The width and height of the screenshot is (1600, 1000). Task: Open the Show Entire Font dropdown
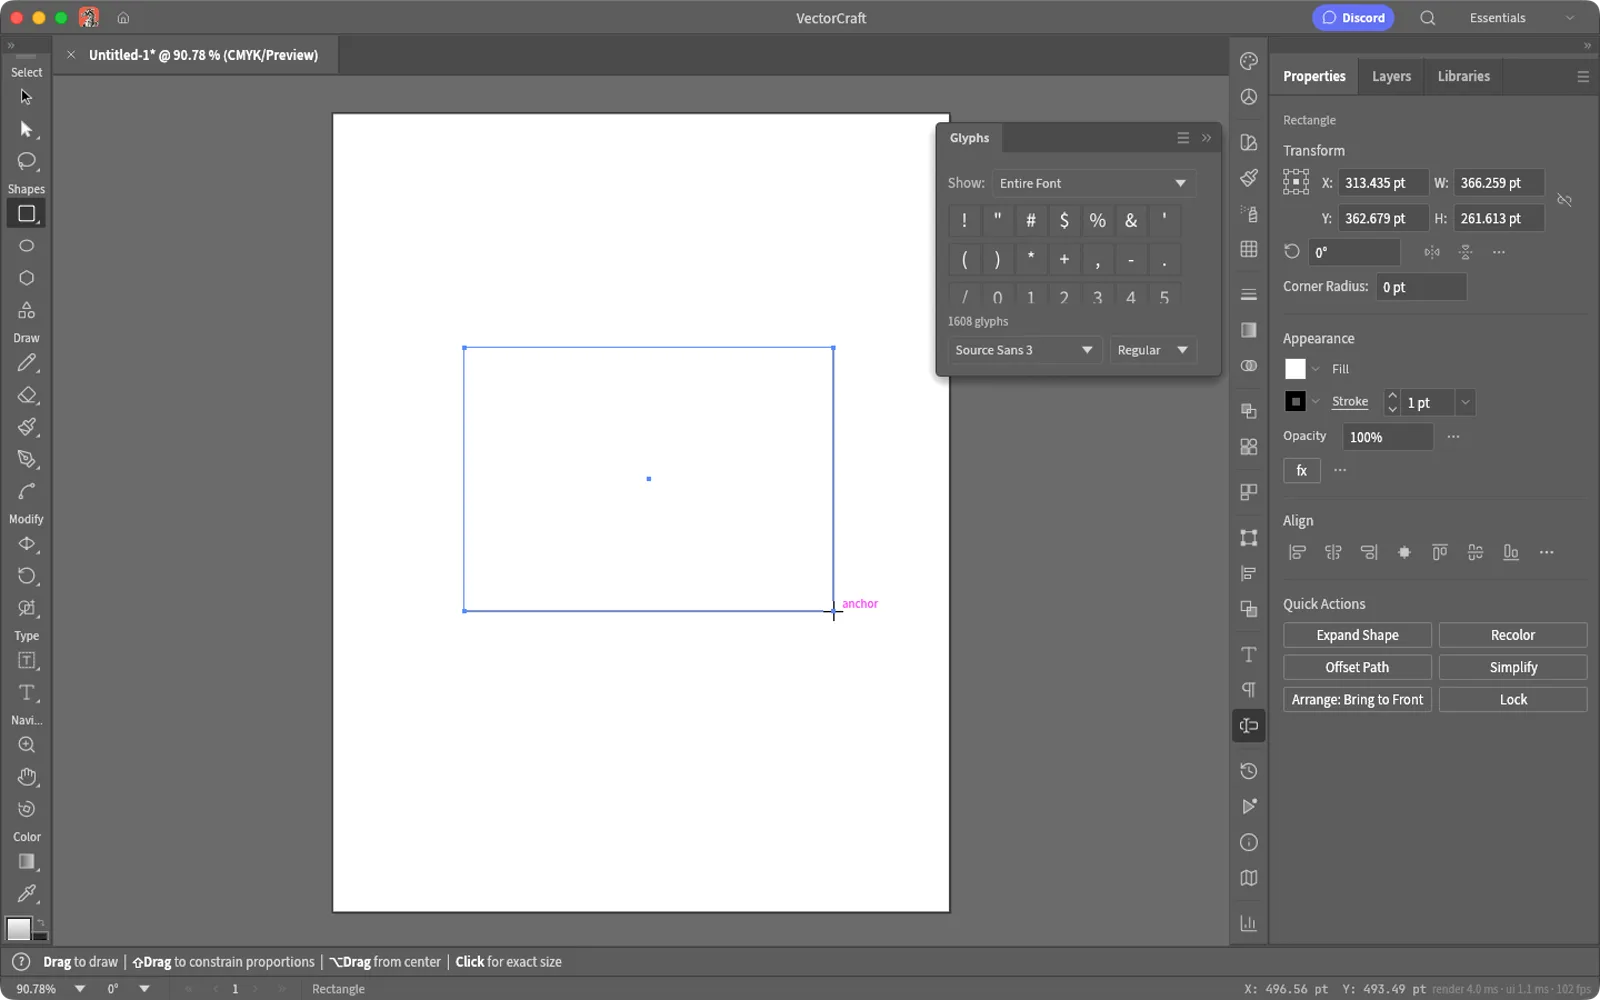point(1094,183)
